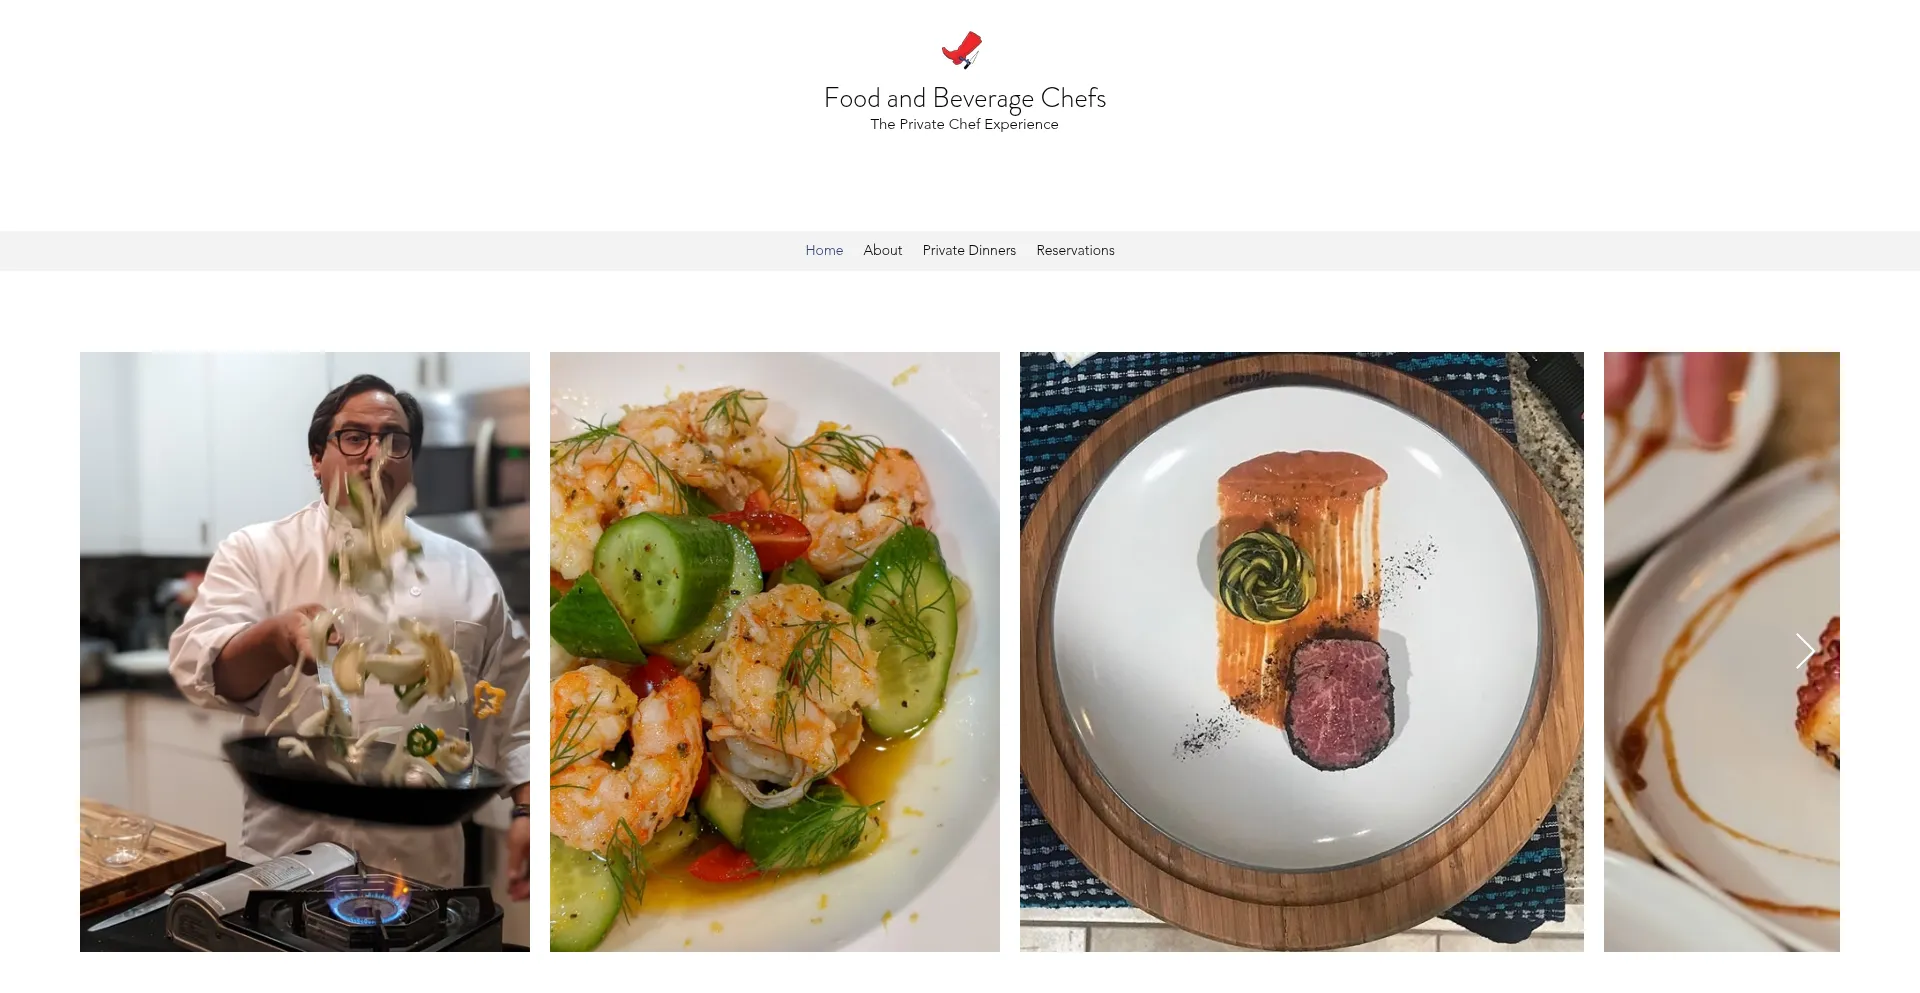Image resolution: width=1920 pixels, height=993 pixels.
Task: Click the red chef knife logo icon
Action: pos(962,49)
